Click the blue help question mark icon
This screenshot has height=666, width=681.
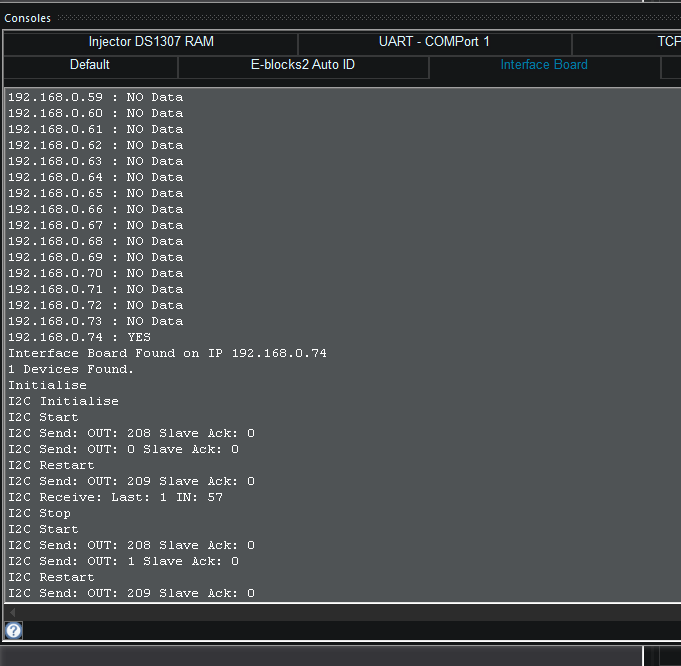tap(13, 630)
